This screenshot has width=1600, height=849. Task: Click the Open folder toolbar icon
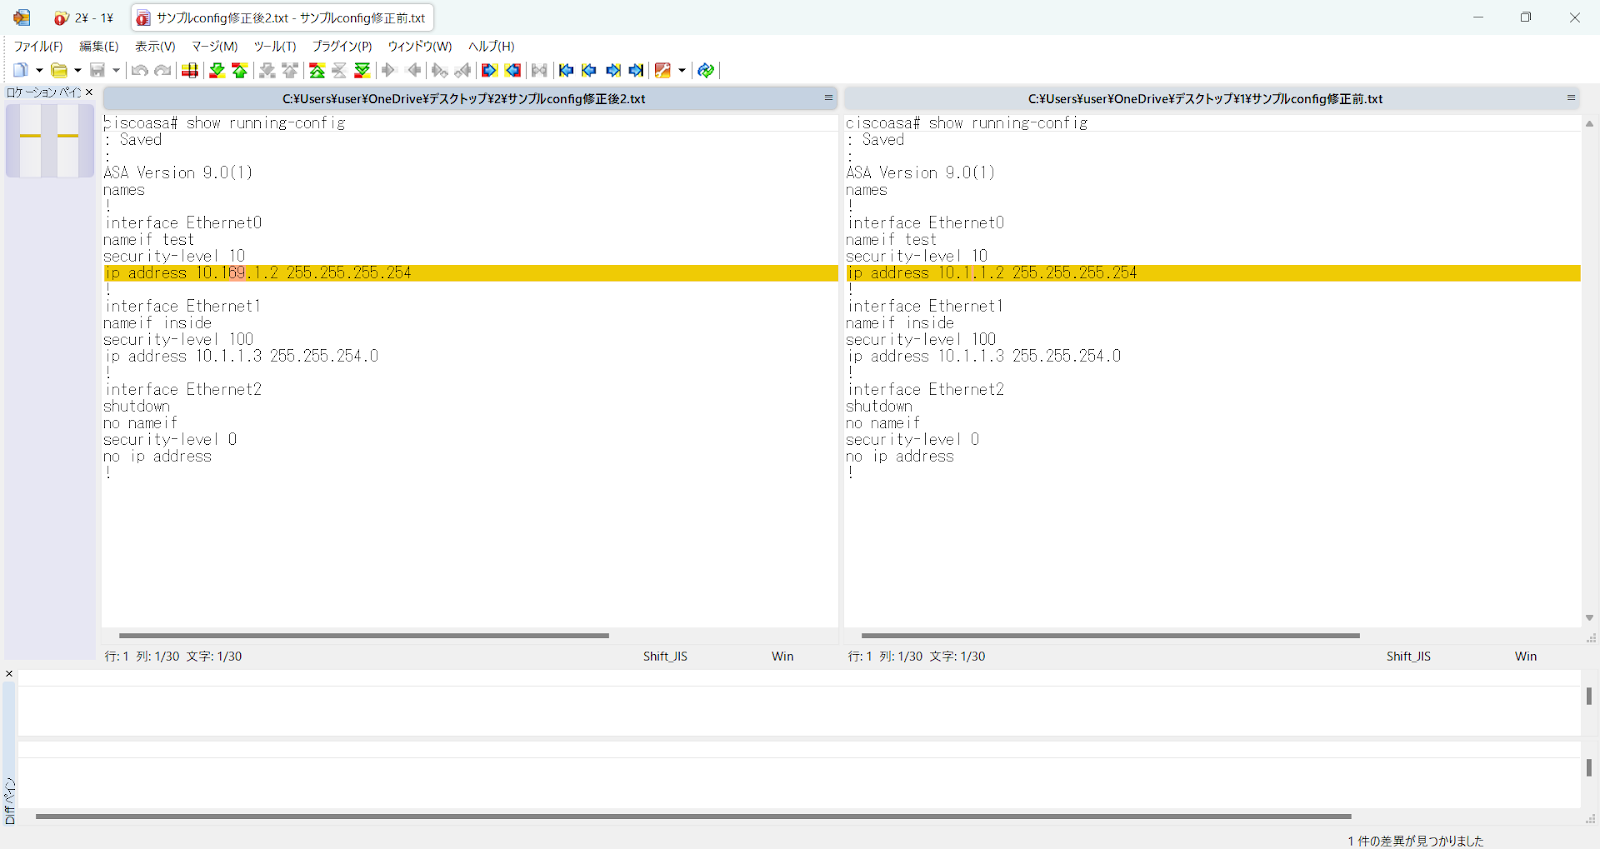tap(59, 70)
